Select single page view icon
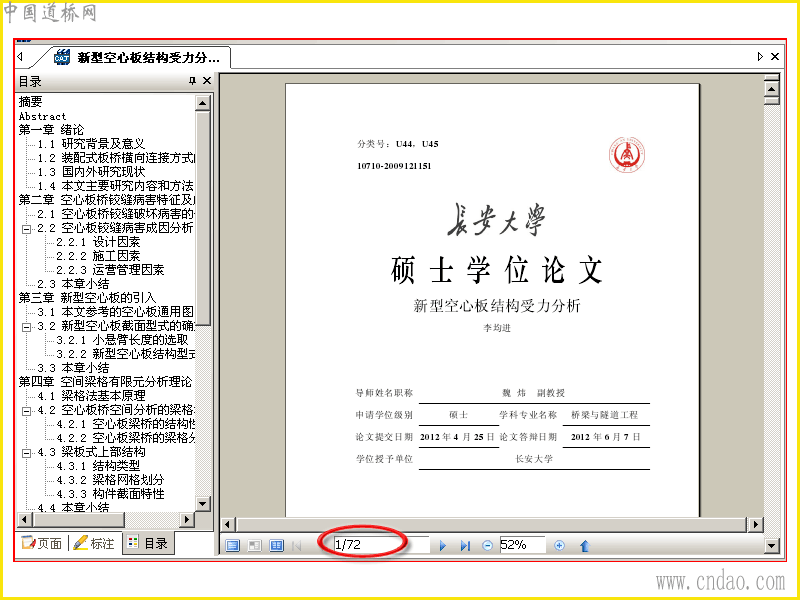Image resolution: width=800 pixels, height=600 pixels. [x=233, y=545]
